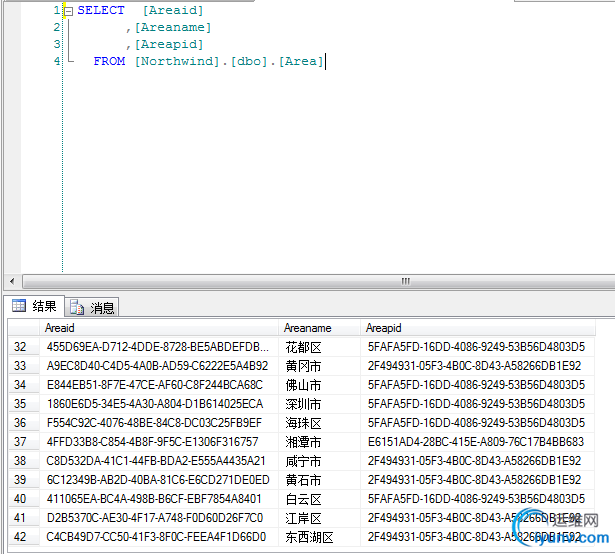Click the Areaname cell 湘潭市
Screen dimensions: 615x554
(319, 442)
